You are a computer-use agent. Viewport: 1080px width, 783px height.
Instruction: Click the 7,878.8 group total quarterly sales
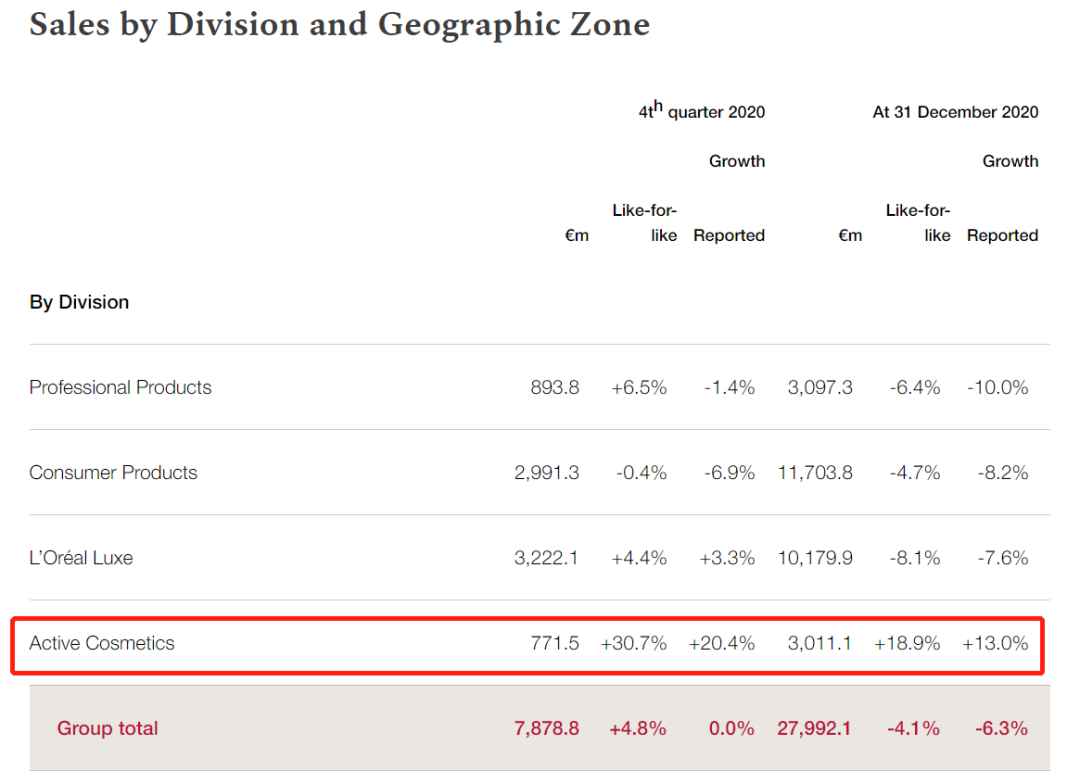click(547, 729)
